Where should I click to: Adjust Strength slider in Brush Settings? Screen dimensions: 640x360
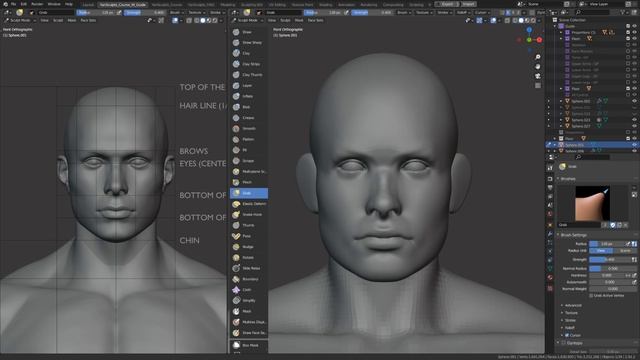610,260
